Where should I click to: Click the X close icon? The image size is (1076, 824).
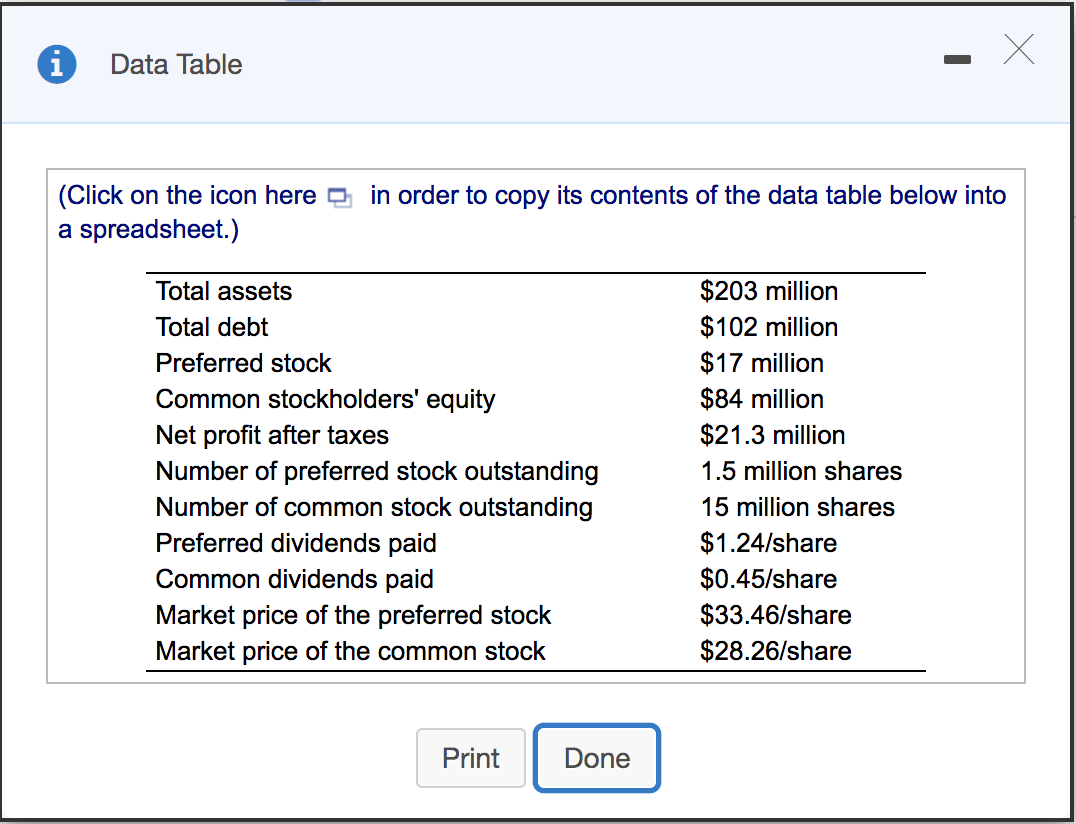click(1018, 50)
